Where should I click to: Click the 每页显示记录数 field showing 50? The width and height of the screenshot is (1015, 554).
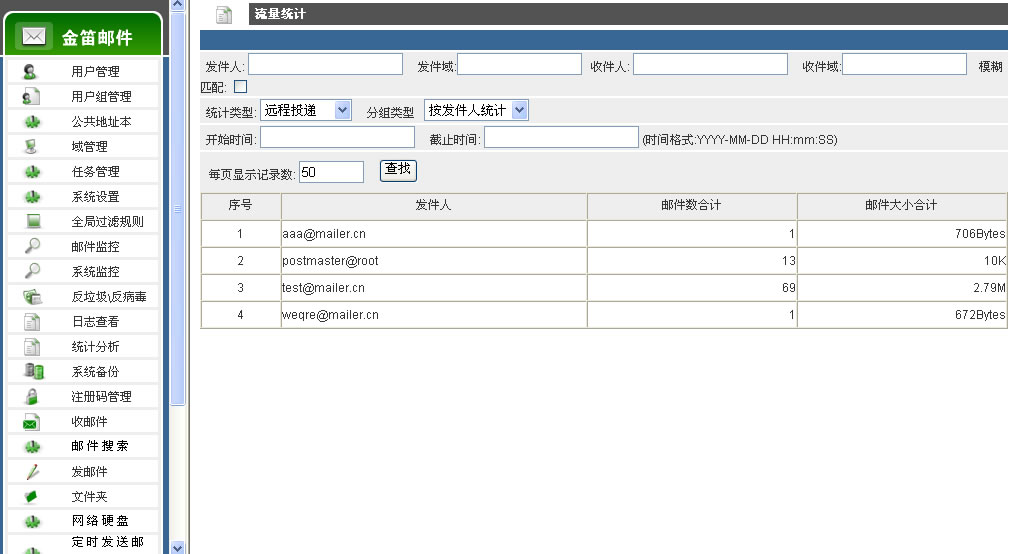331,172
